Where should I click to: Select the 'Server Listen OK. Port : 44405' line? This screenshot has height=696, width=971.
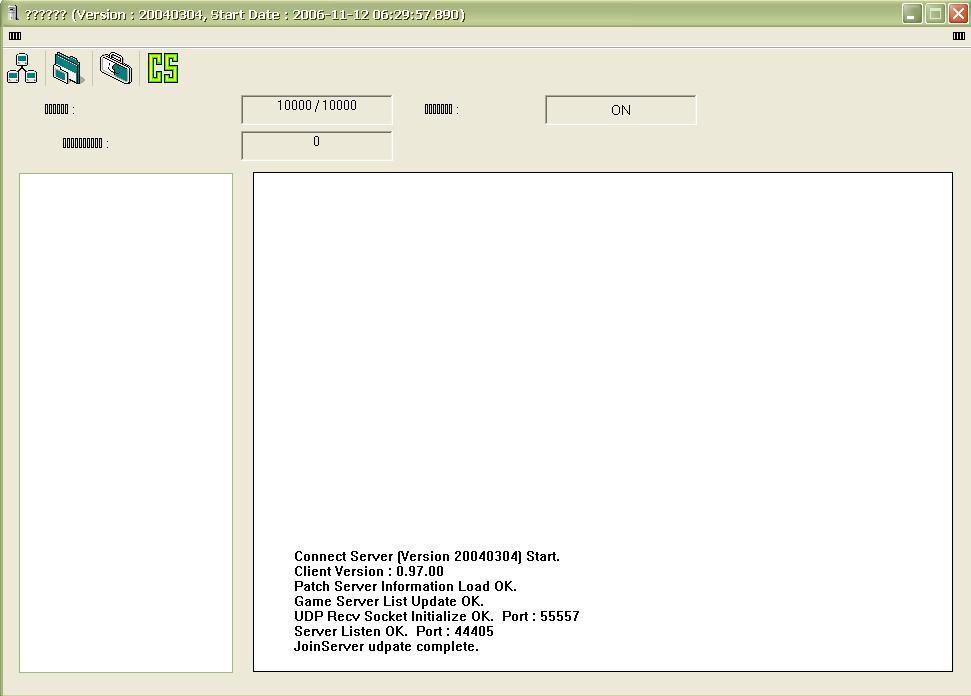[x=393, y=632]
